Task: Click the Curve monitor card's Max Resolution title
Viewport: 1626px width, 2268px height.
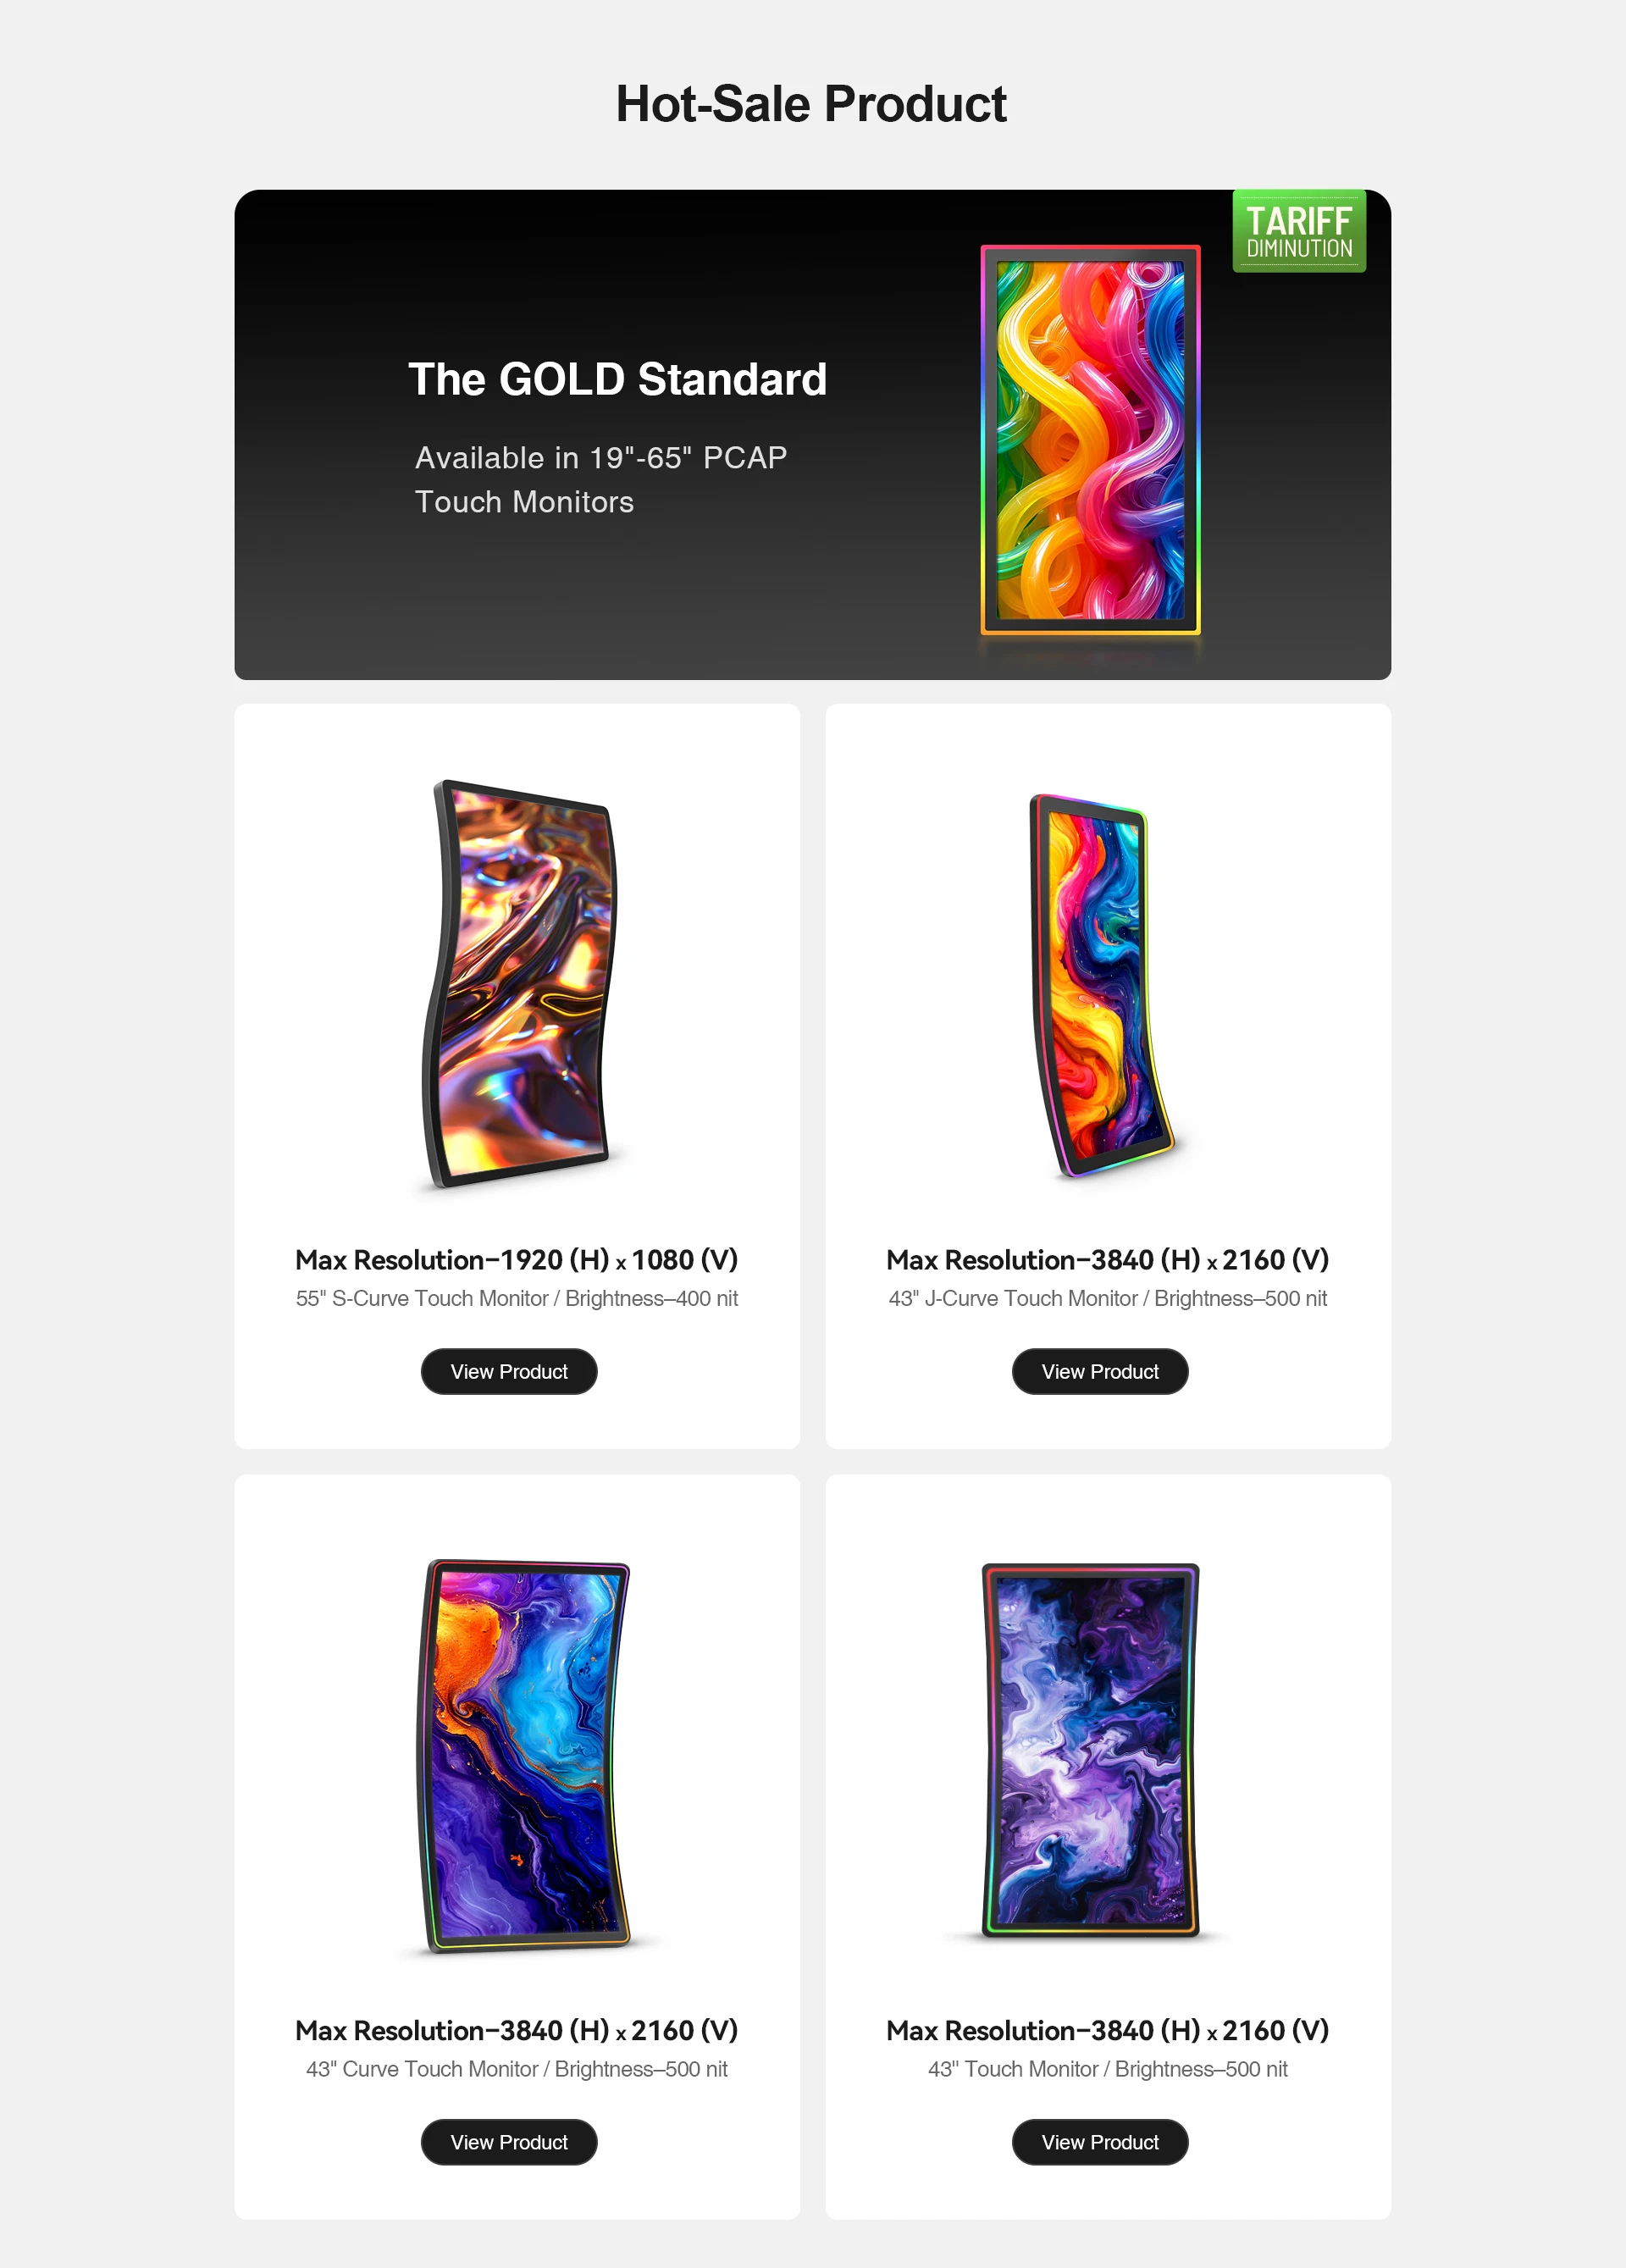Action: [x=517, y=2031]
